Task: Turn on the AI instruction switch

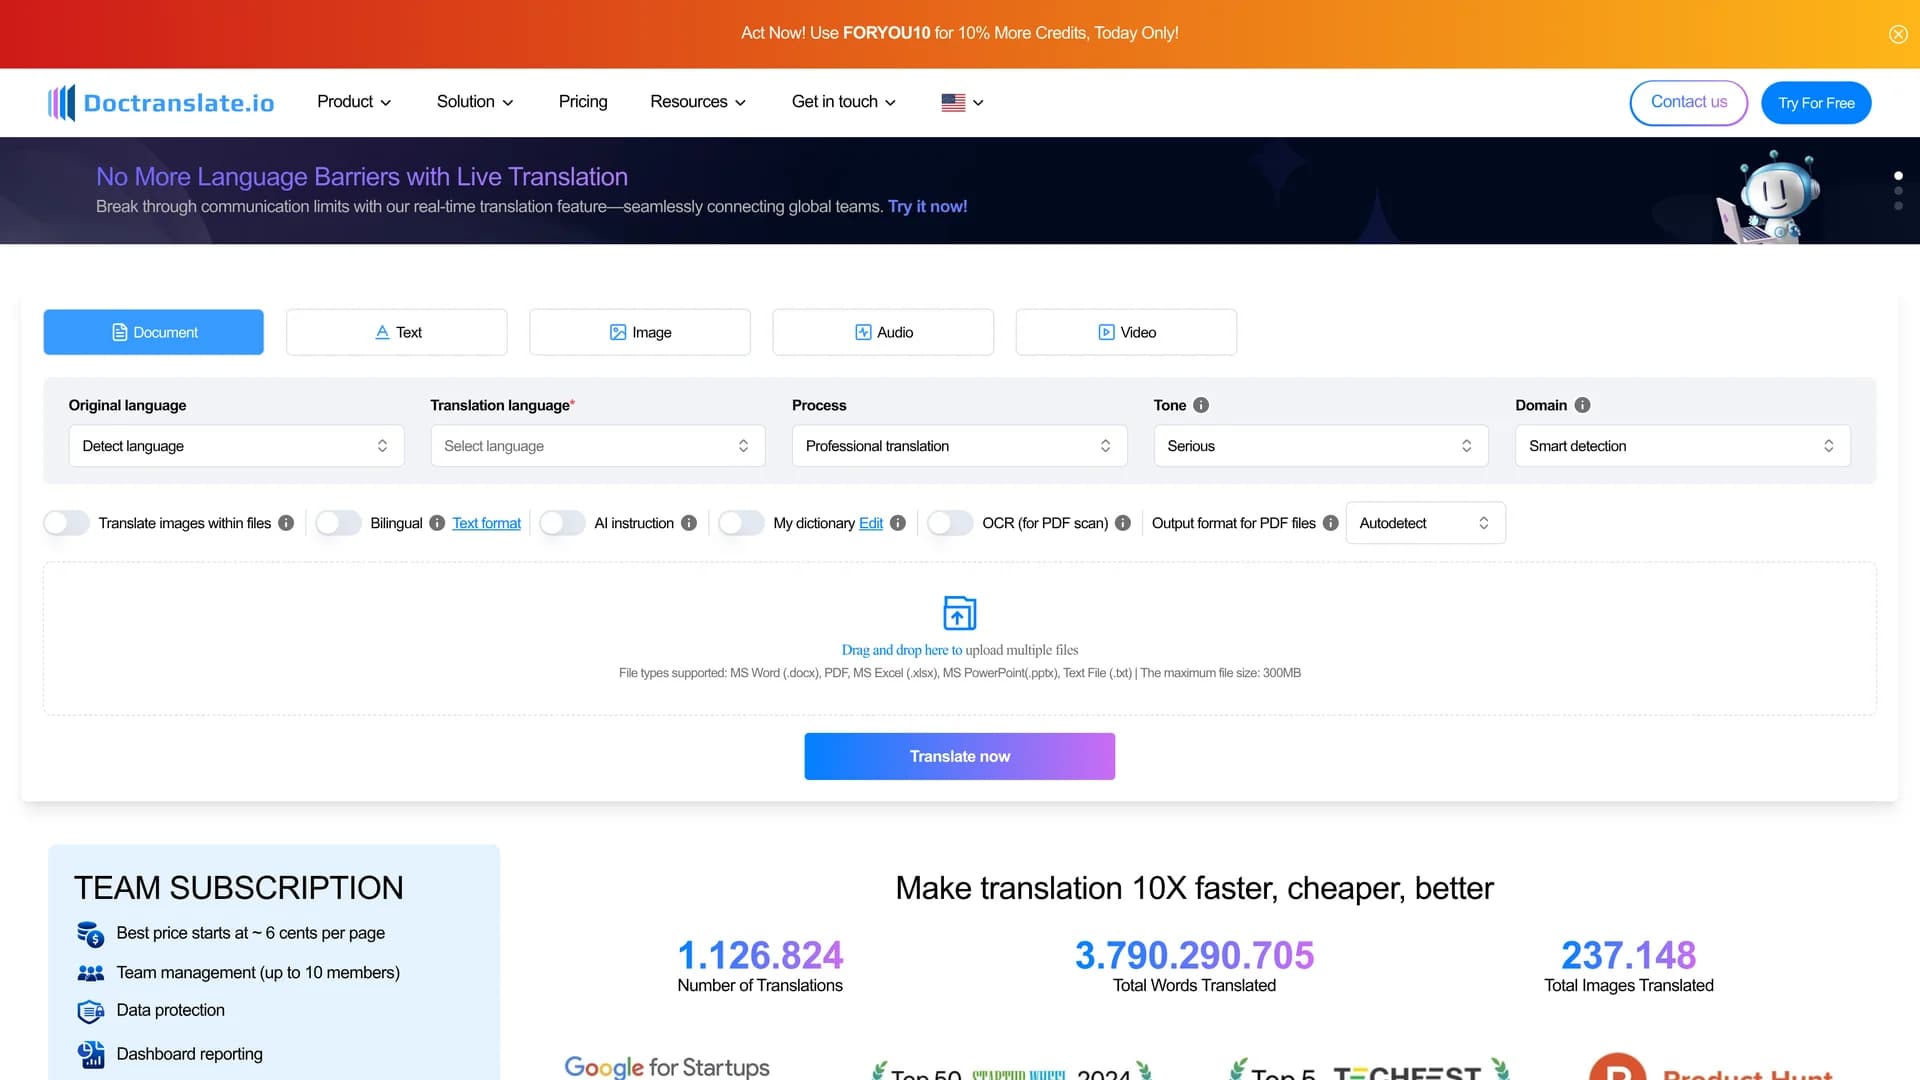Action: (x=562, y=523)
